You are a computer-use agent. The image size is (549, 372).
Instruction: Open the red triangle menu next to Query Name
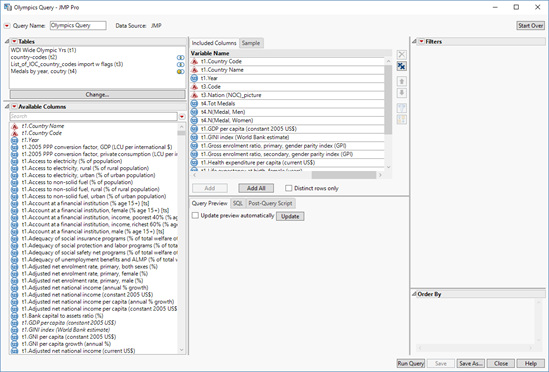(x=7, y=26)
